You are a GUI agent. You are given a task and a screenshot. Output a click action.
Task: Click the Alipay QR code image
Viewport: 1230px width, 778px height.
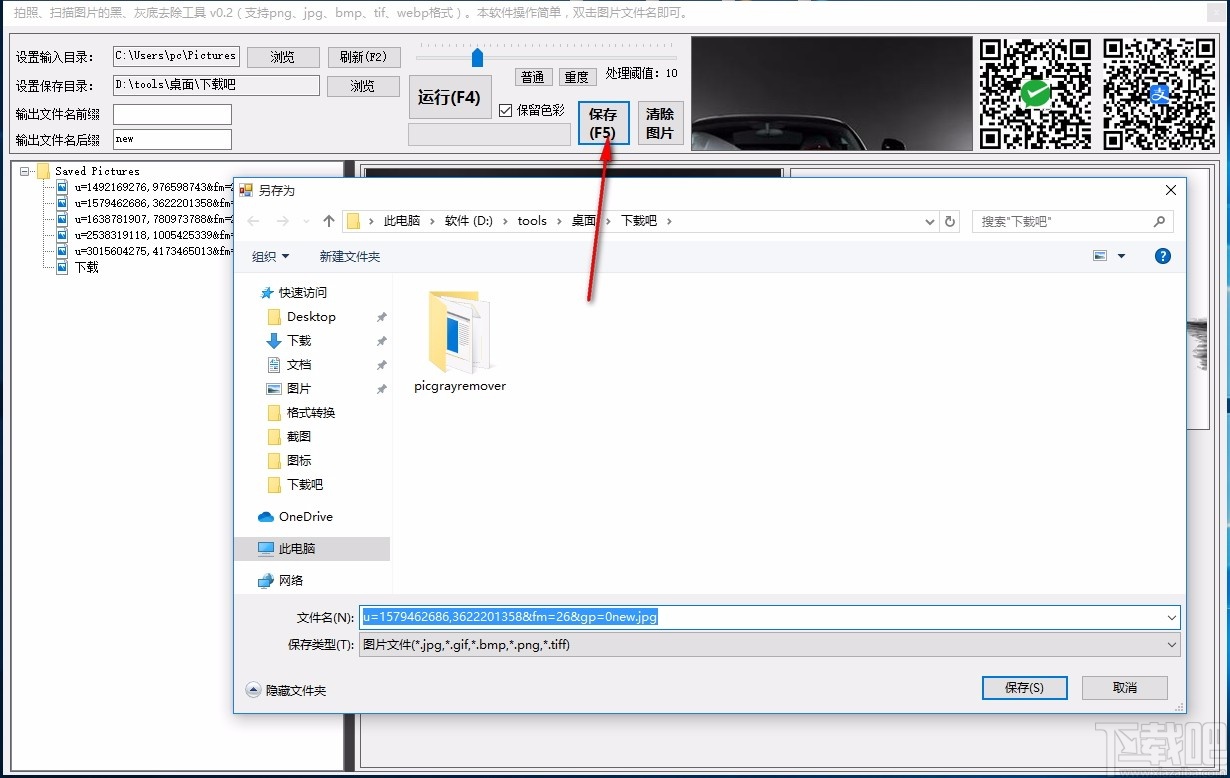click(1159, 94)
